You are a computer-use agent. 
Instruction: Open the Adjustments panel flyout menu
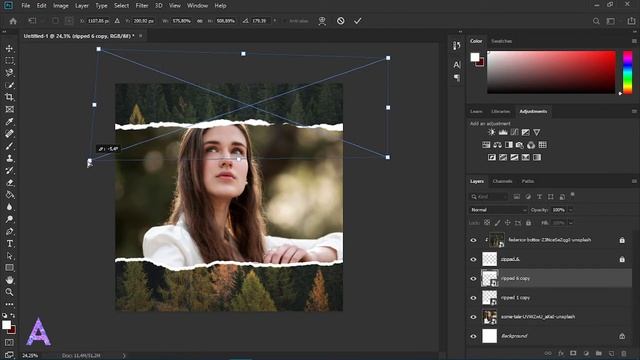[634, 111]
